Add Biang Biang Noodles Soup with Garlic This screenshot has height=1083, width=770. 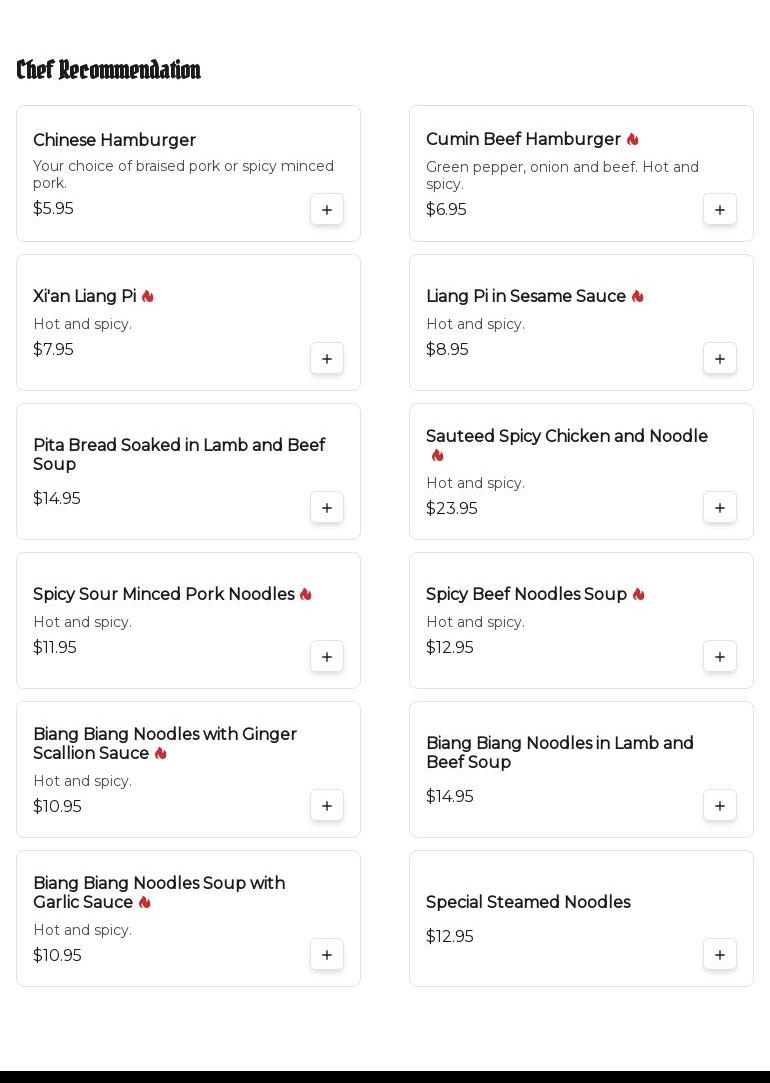tap(327, 955)
